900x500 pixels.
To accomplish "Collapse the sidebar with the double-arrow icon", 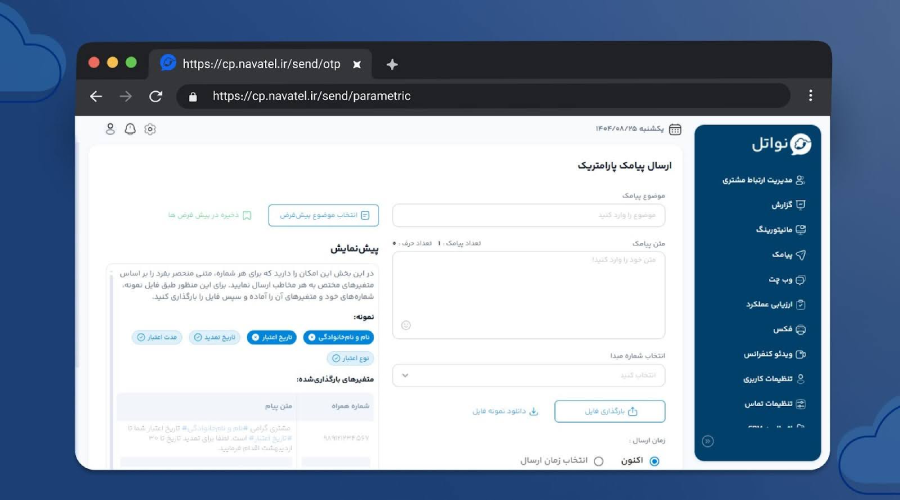I will pyautogui.click(x=708, y=441).
